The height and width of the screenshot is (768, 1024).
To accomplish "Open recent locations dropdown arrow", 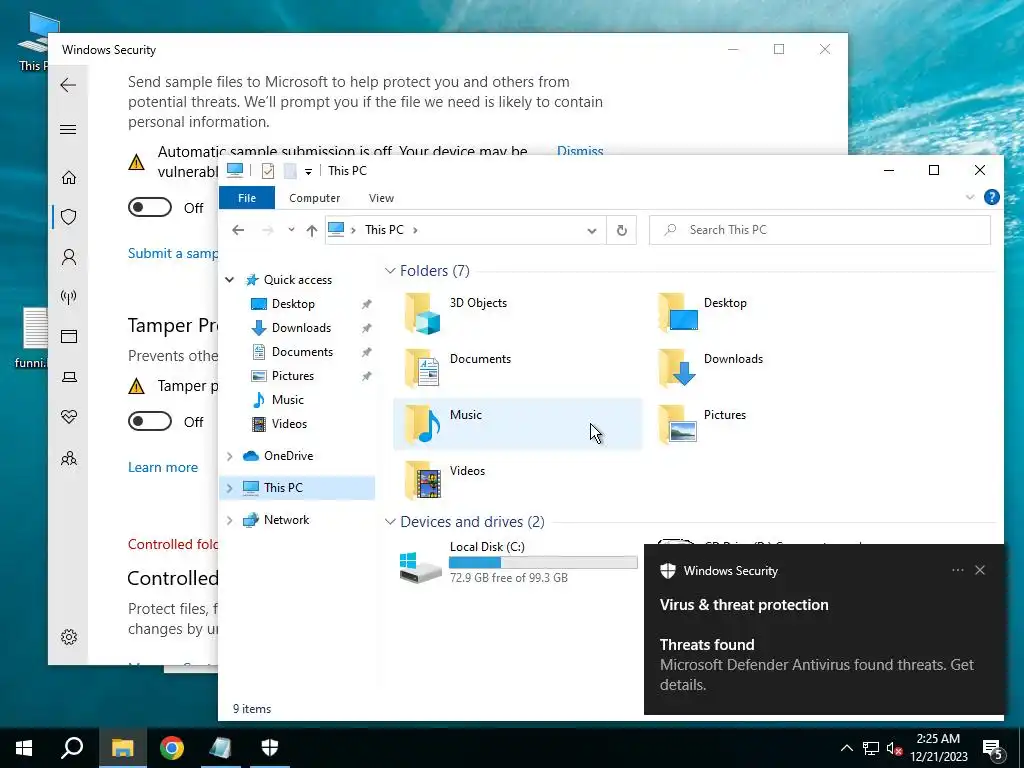I will pyautogui.click(x=291, y=230).
